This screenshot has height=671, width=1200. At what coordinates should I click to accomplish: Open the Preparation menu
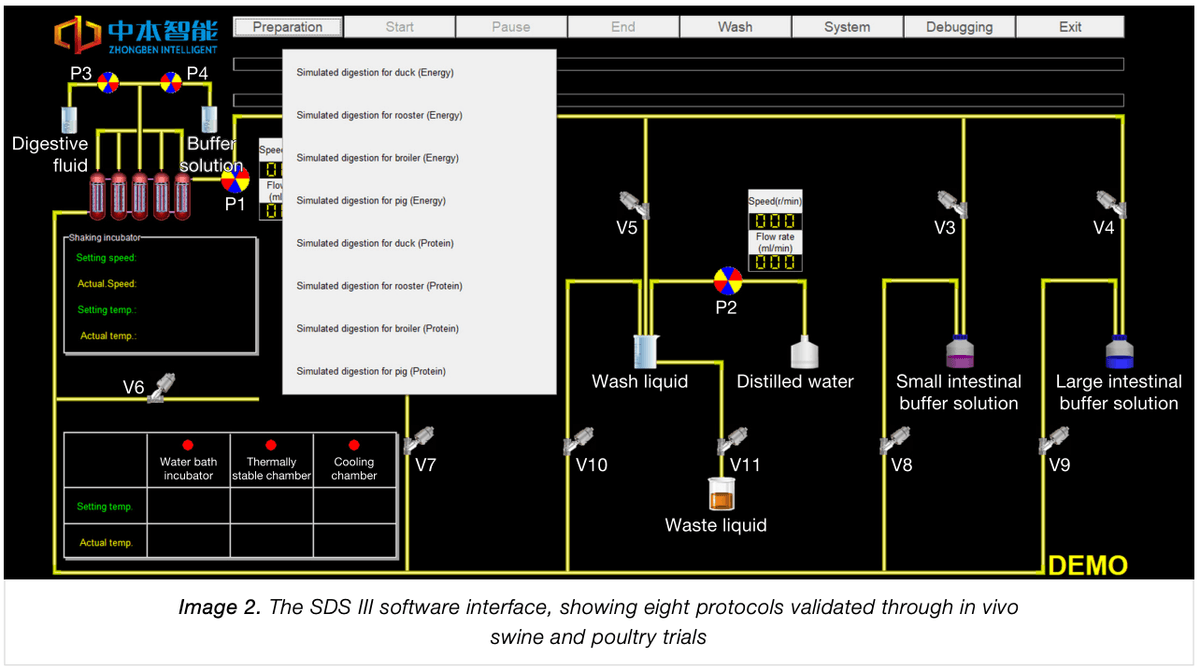coord(287,26)
